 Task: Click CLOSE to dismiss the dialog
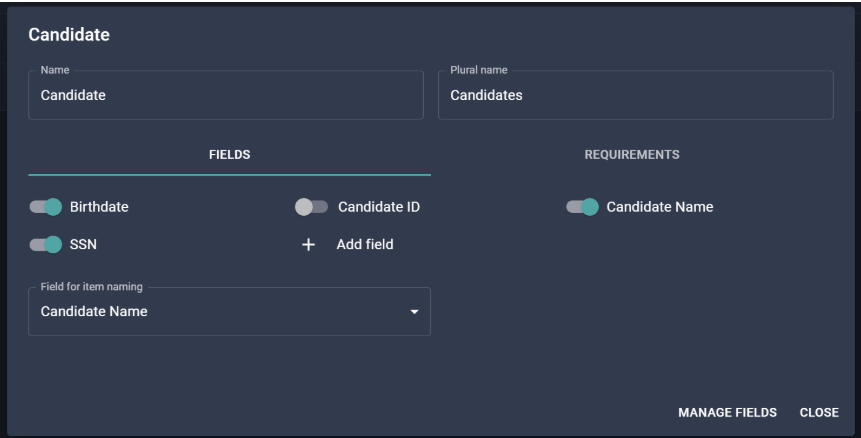click(x=819, y=413)
